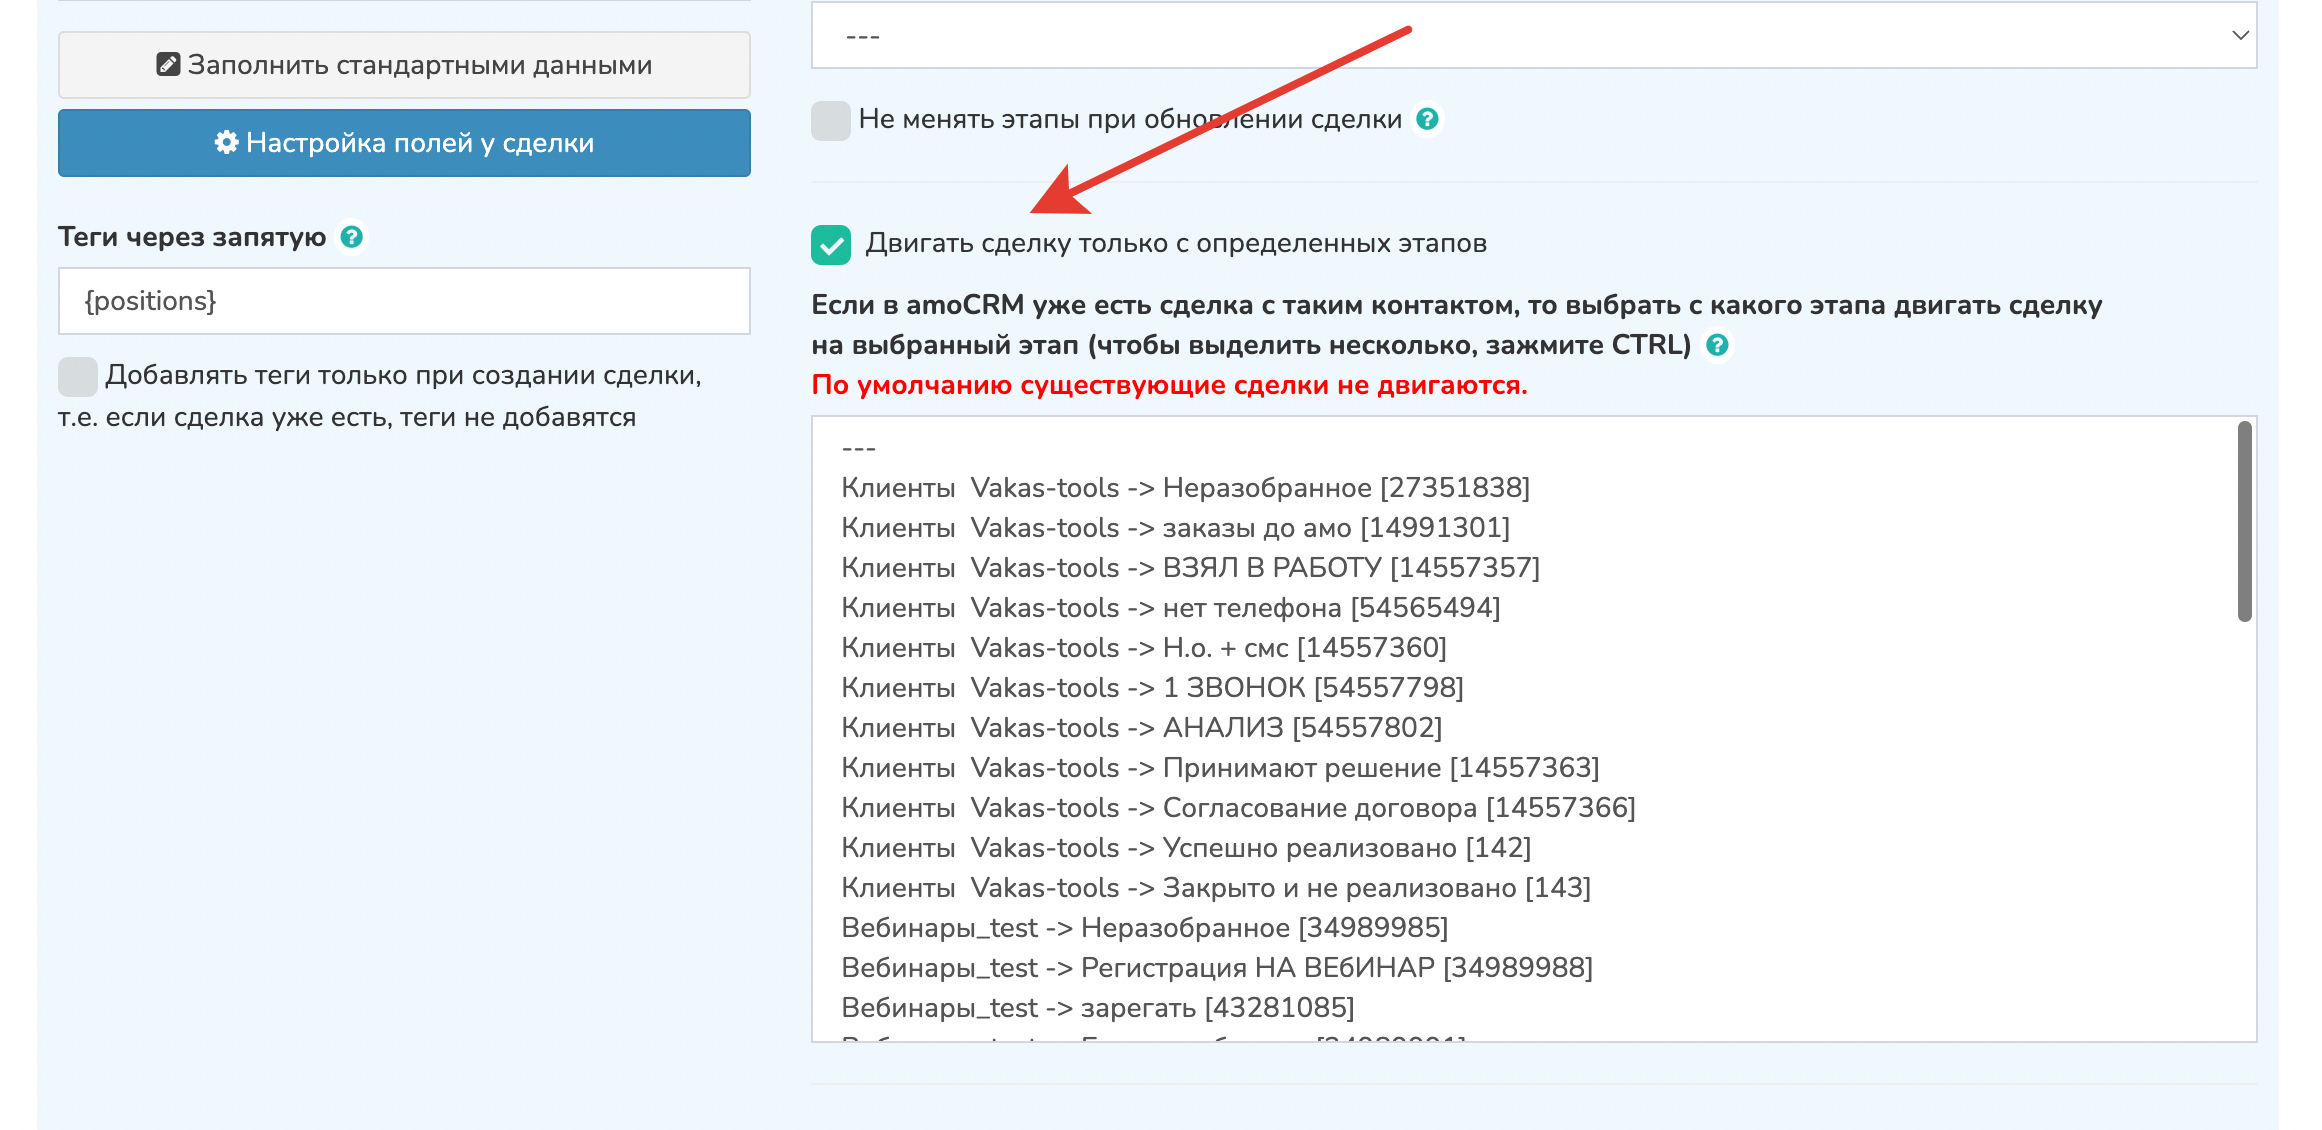Click the gear icon on 'Настройка полей у сделки'

tap(226, 143)
